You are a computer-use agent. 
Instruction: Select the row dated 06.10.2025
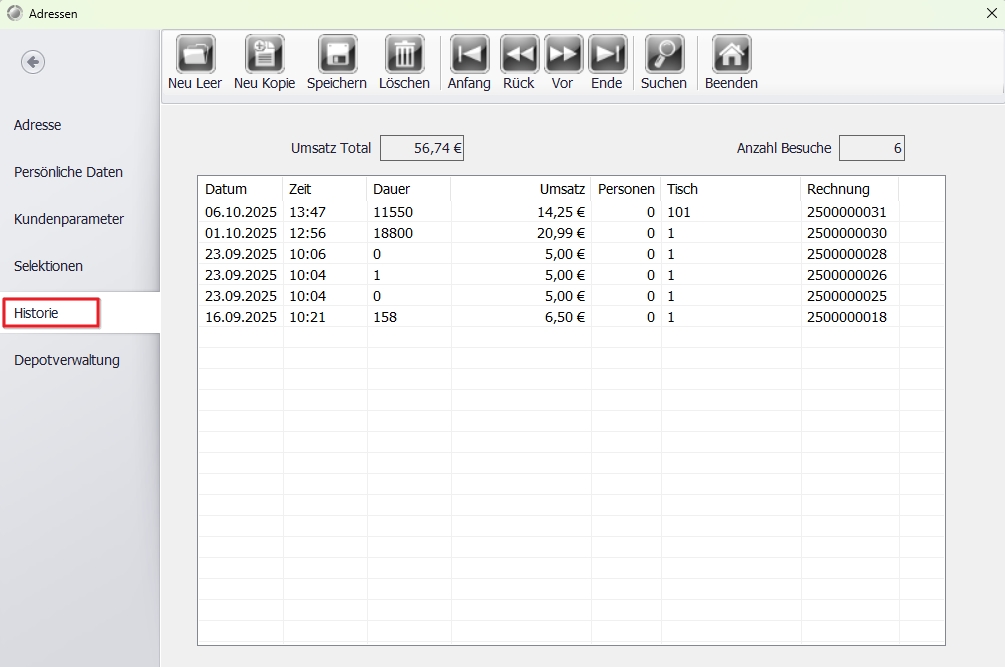click(571, 212)
